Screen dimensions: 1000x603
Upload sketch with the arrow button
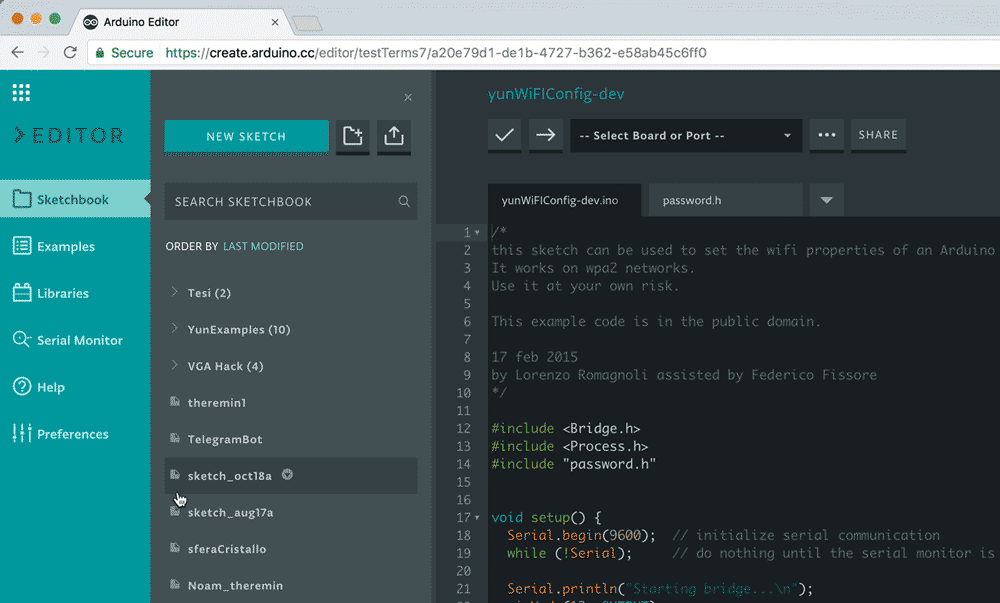coord(546,135)
